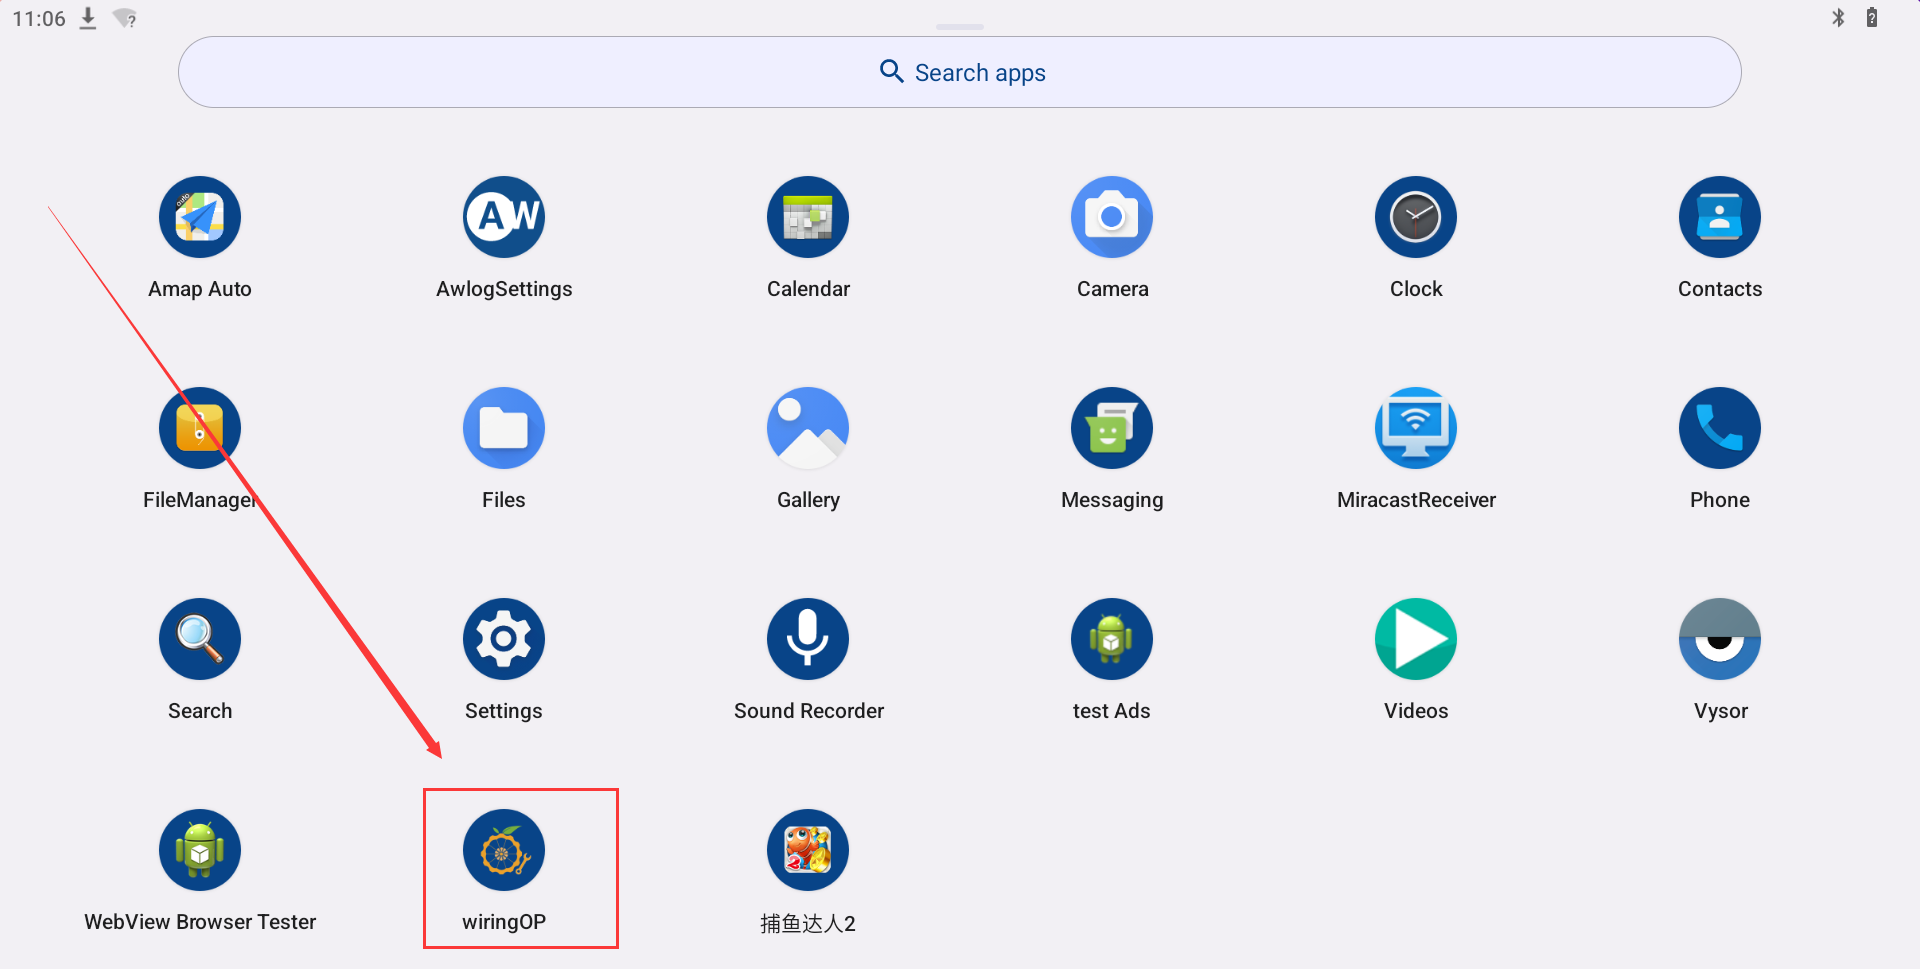Open the Settings app

pos(504,639)
